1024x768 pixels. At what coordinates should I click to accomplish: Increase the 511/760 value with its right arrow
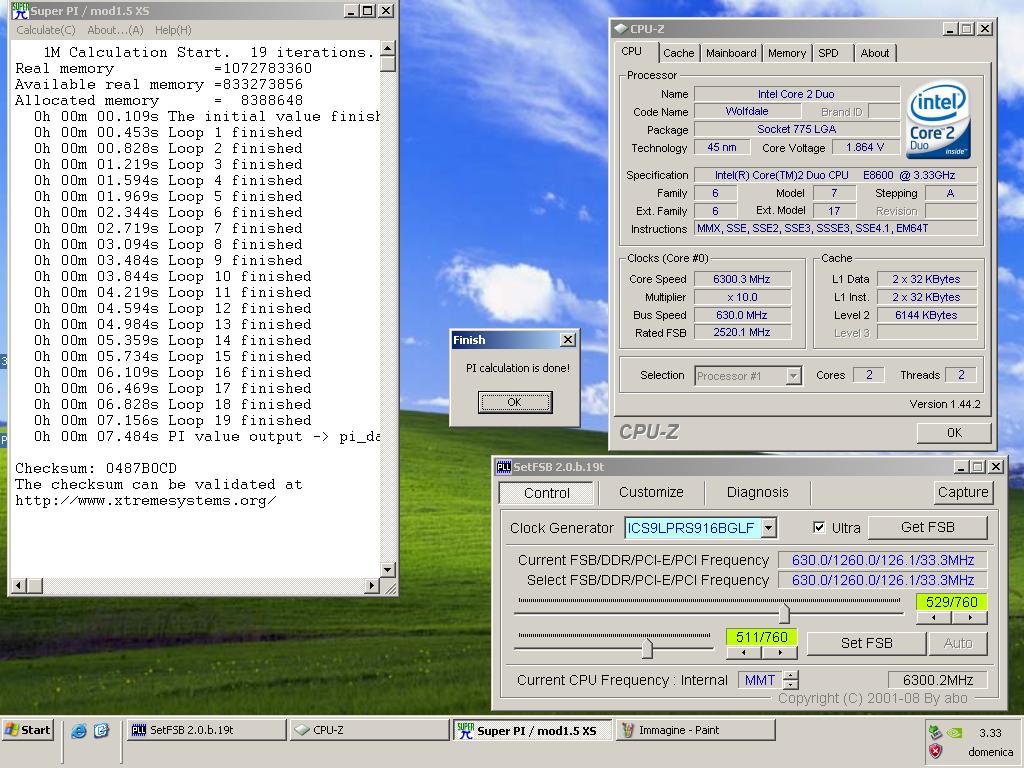[780, 652]
